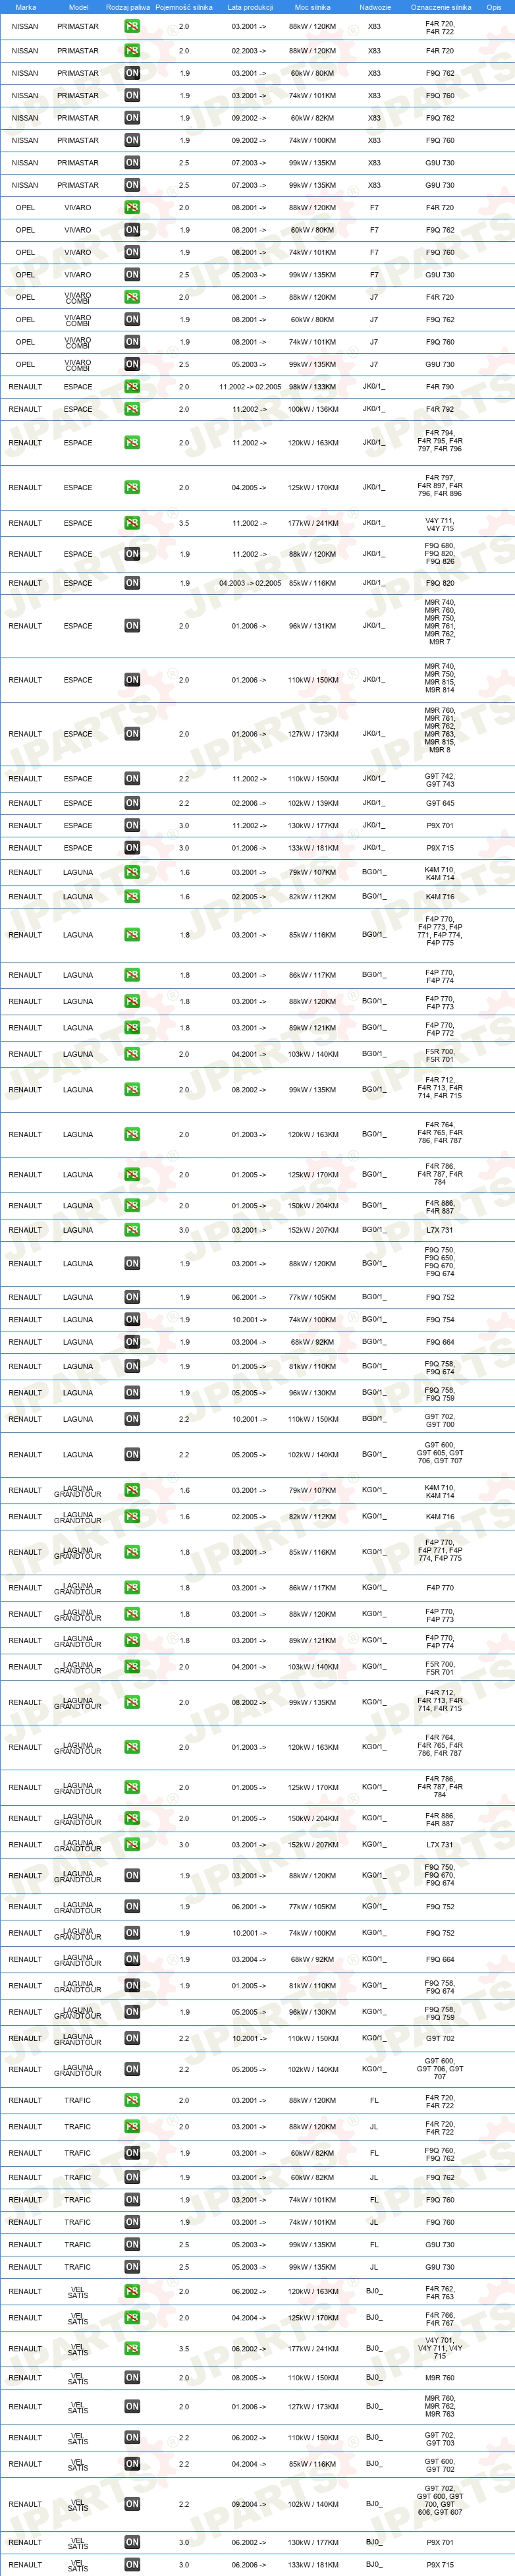The image size is (515, 2576).
Task: Click diesel icon for Renault Trafic 2.5 JL
Action: (132, 2267)
